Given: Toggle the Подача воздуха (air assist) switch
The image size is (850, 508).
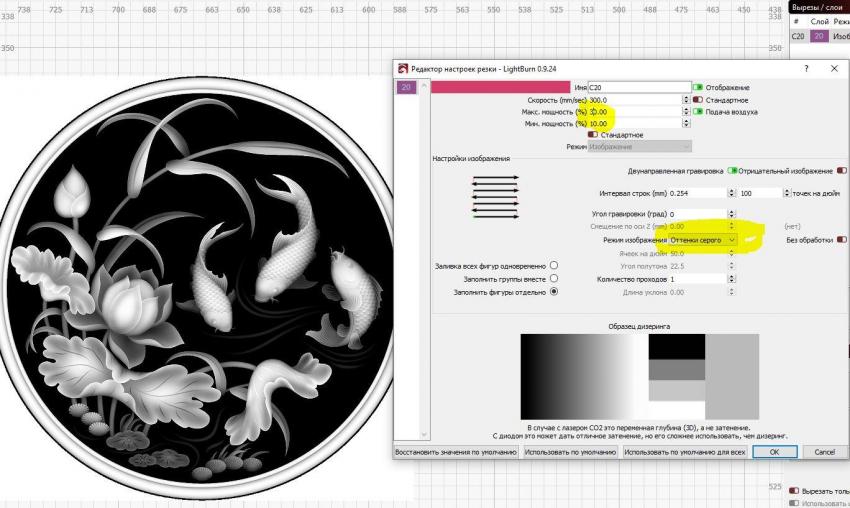Looking at the screenshot, I should [698, 112].
